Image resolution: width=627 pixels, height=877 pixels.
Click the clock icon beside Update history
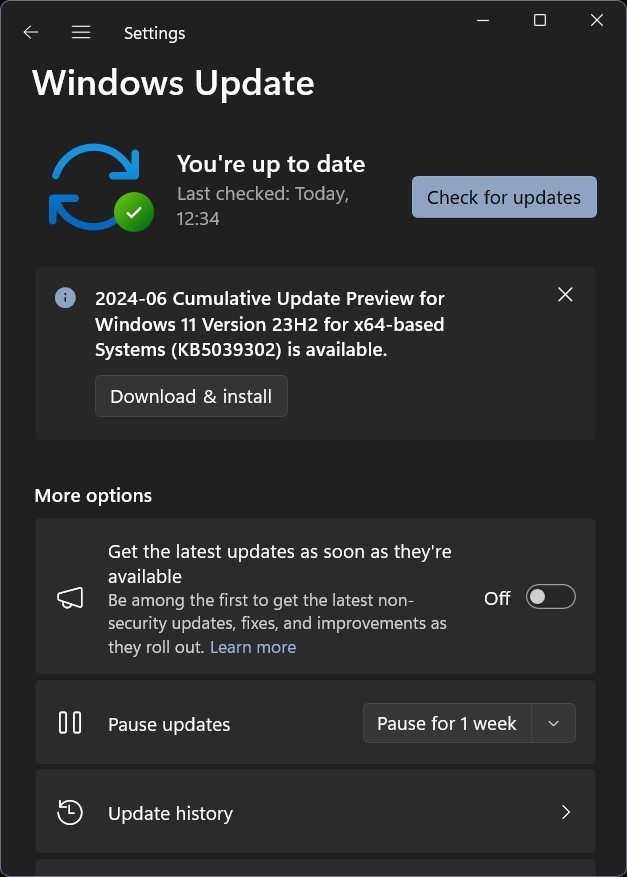coord(69,812)
